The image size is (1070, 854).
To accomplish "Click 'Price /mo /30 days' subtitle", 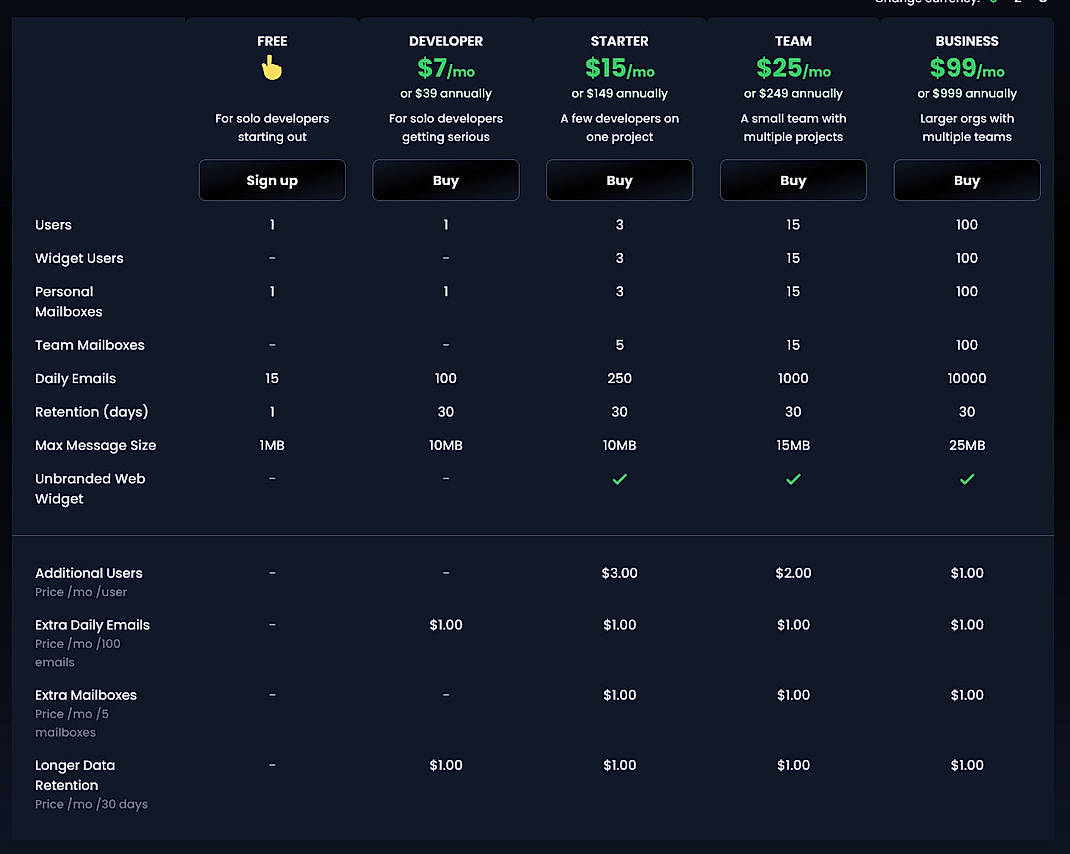I will 91,804.
